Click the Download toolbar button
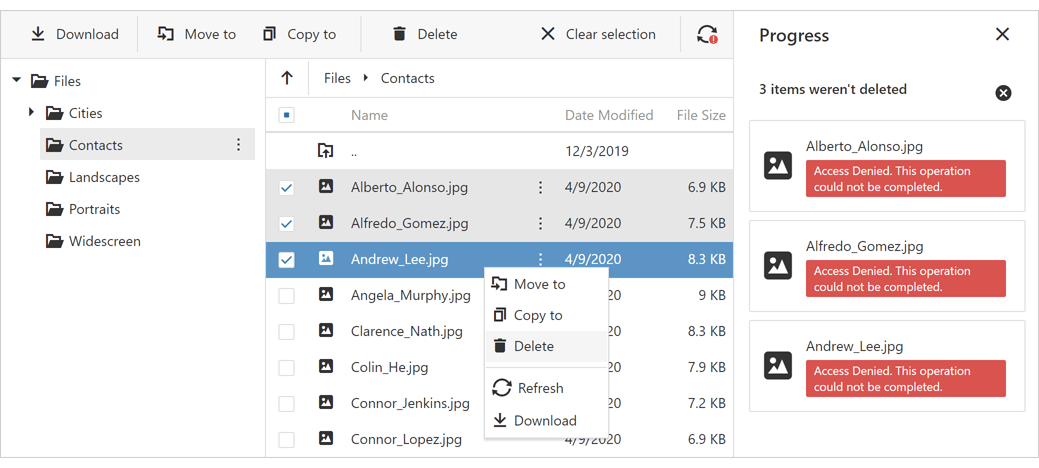The width and height of the screenshot is (1039, 468). tap(74, 34)
